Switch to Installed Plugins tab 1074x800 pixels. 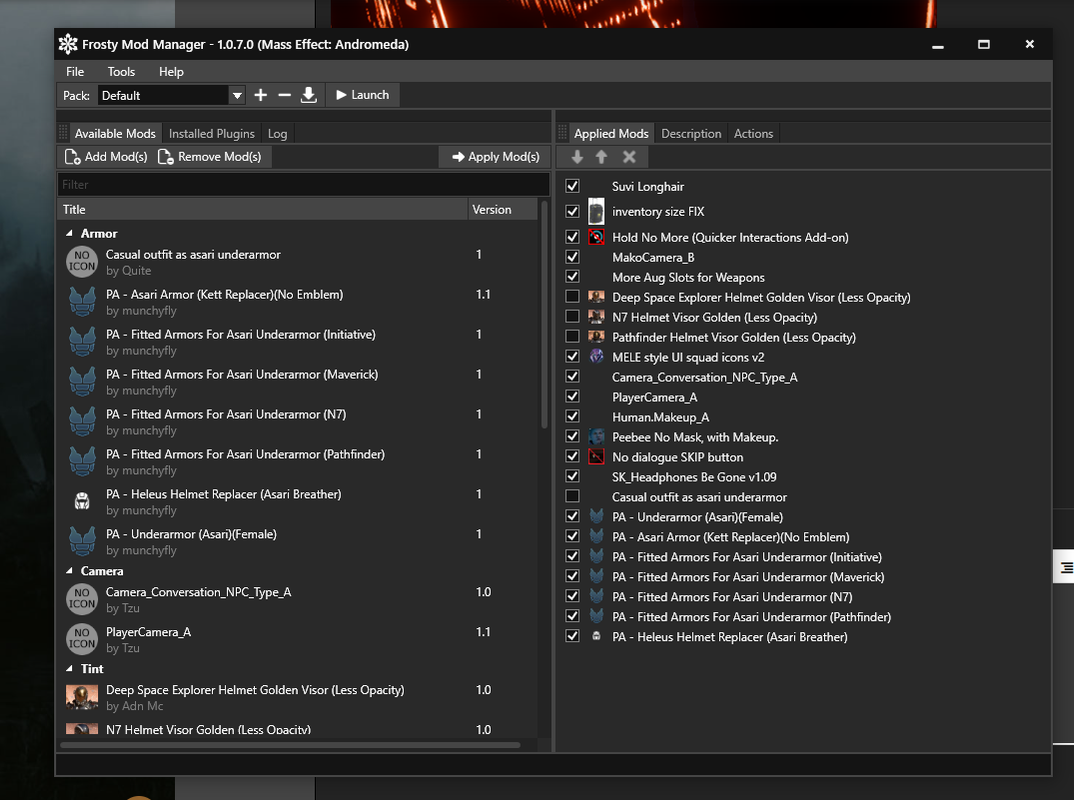click(212, 134)
